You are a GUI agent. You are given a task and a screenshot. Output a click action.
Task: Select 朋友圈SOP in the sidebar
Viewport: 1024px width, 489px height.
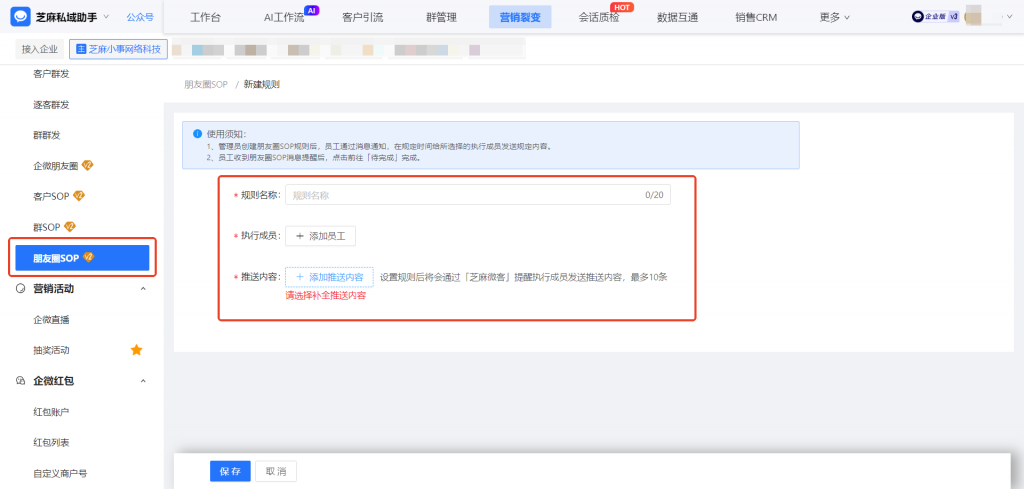coord(82,258)
